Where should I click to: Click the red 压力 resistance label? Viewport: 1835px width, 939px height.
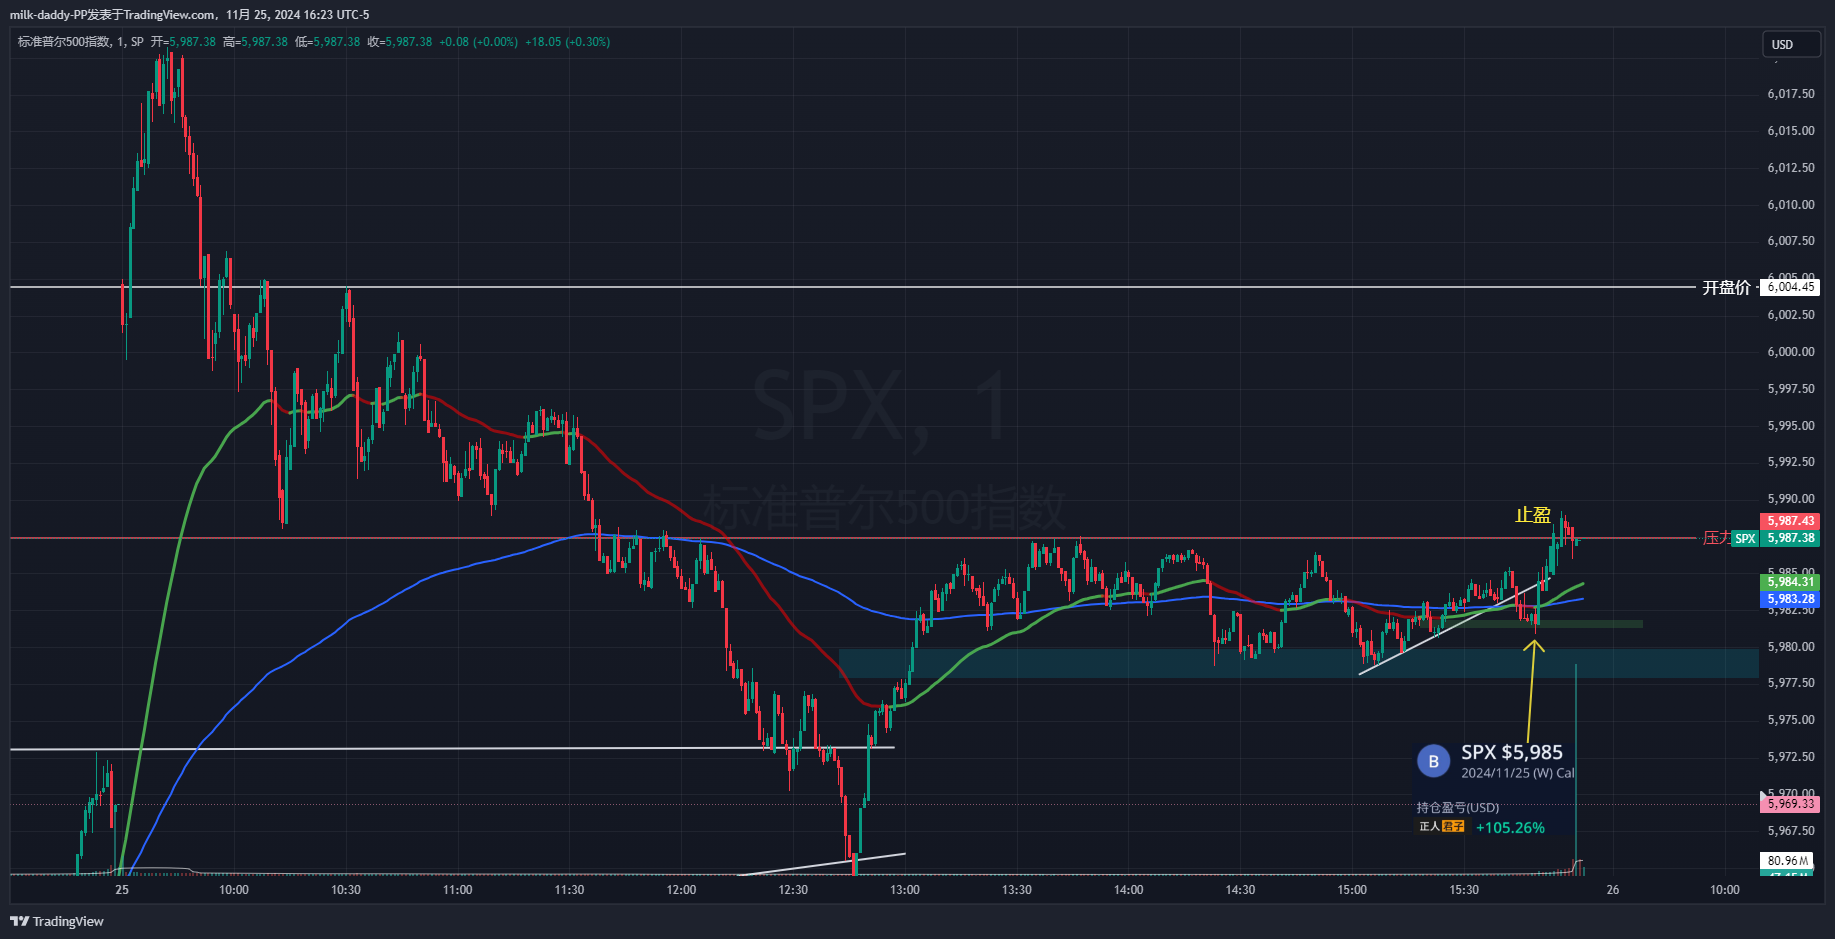[x=1716, y=538]
